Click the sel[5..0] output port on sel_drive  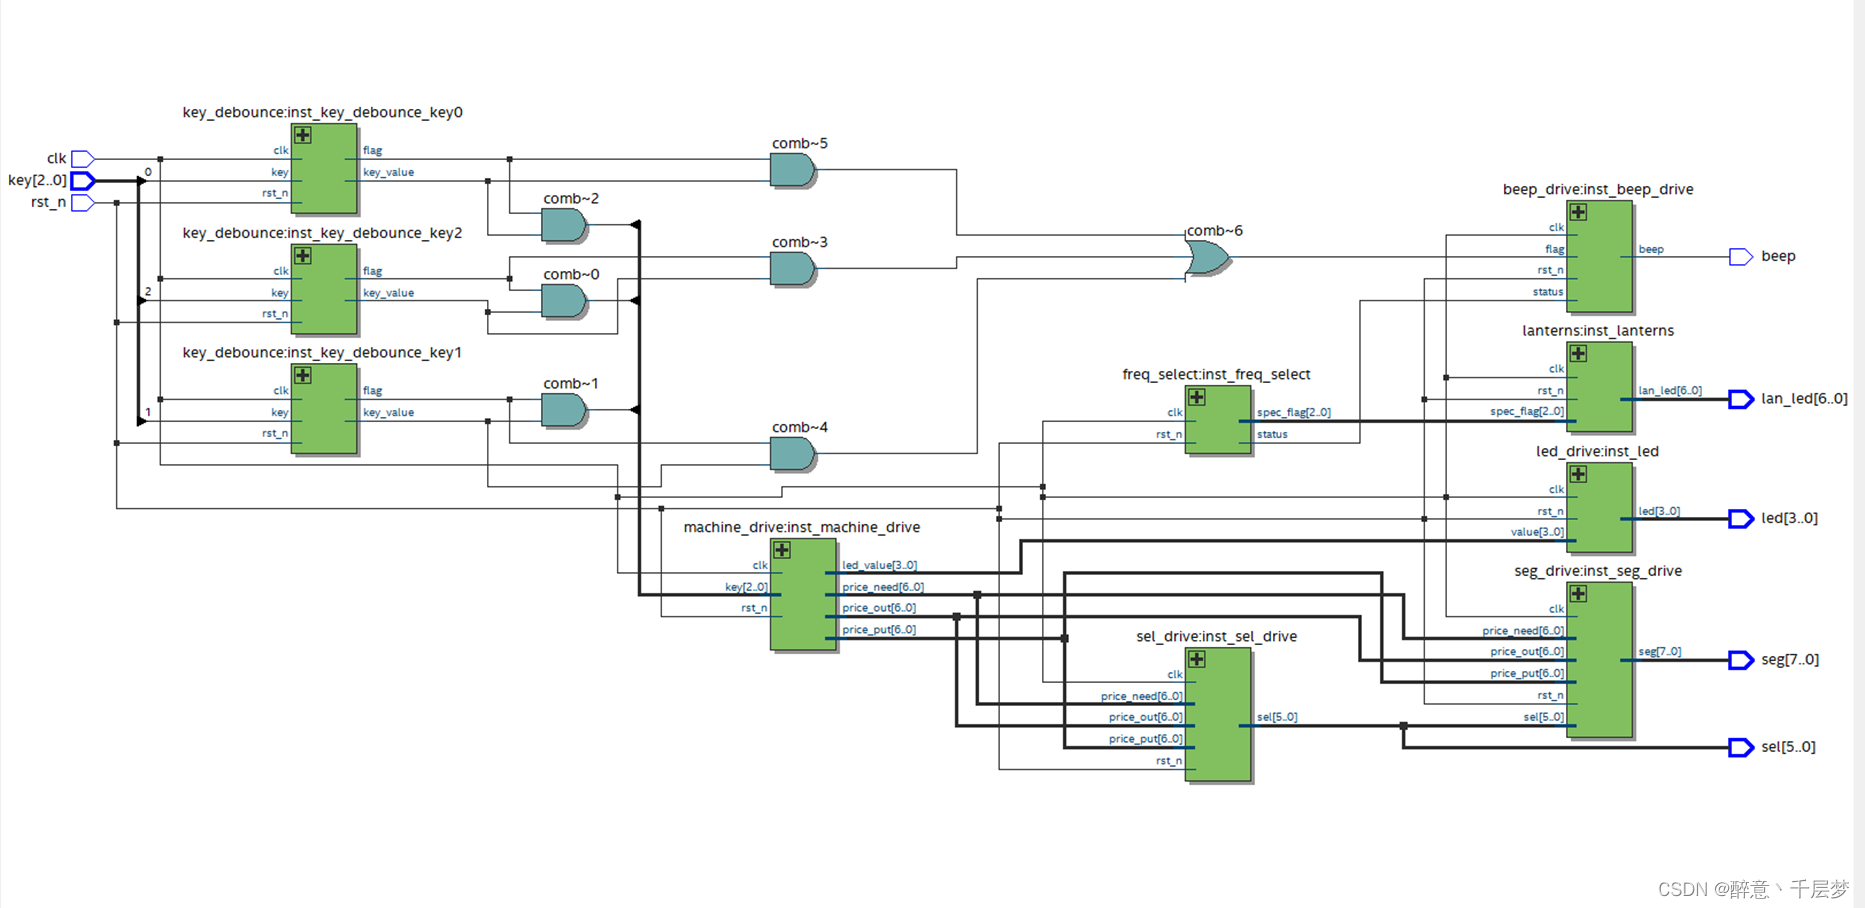point(1277,717)
